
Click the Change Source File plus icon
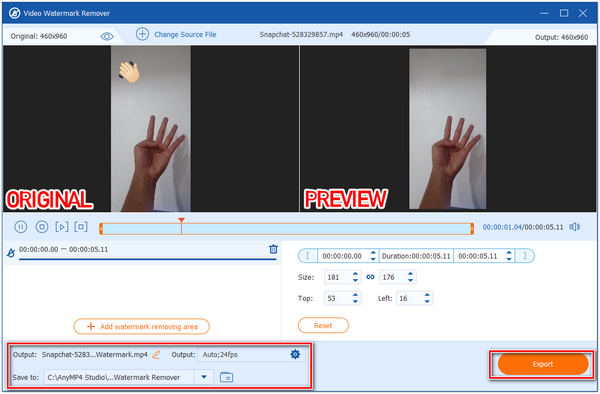[142, 34]
